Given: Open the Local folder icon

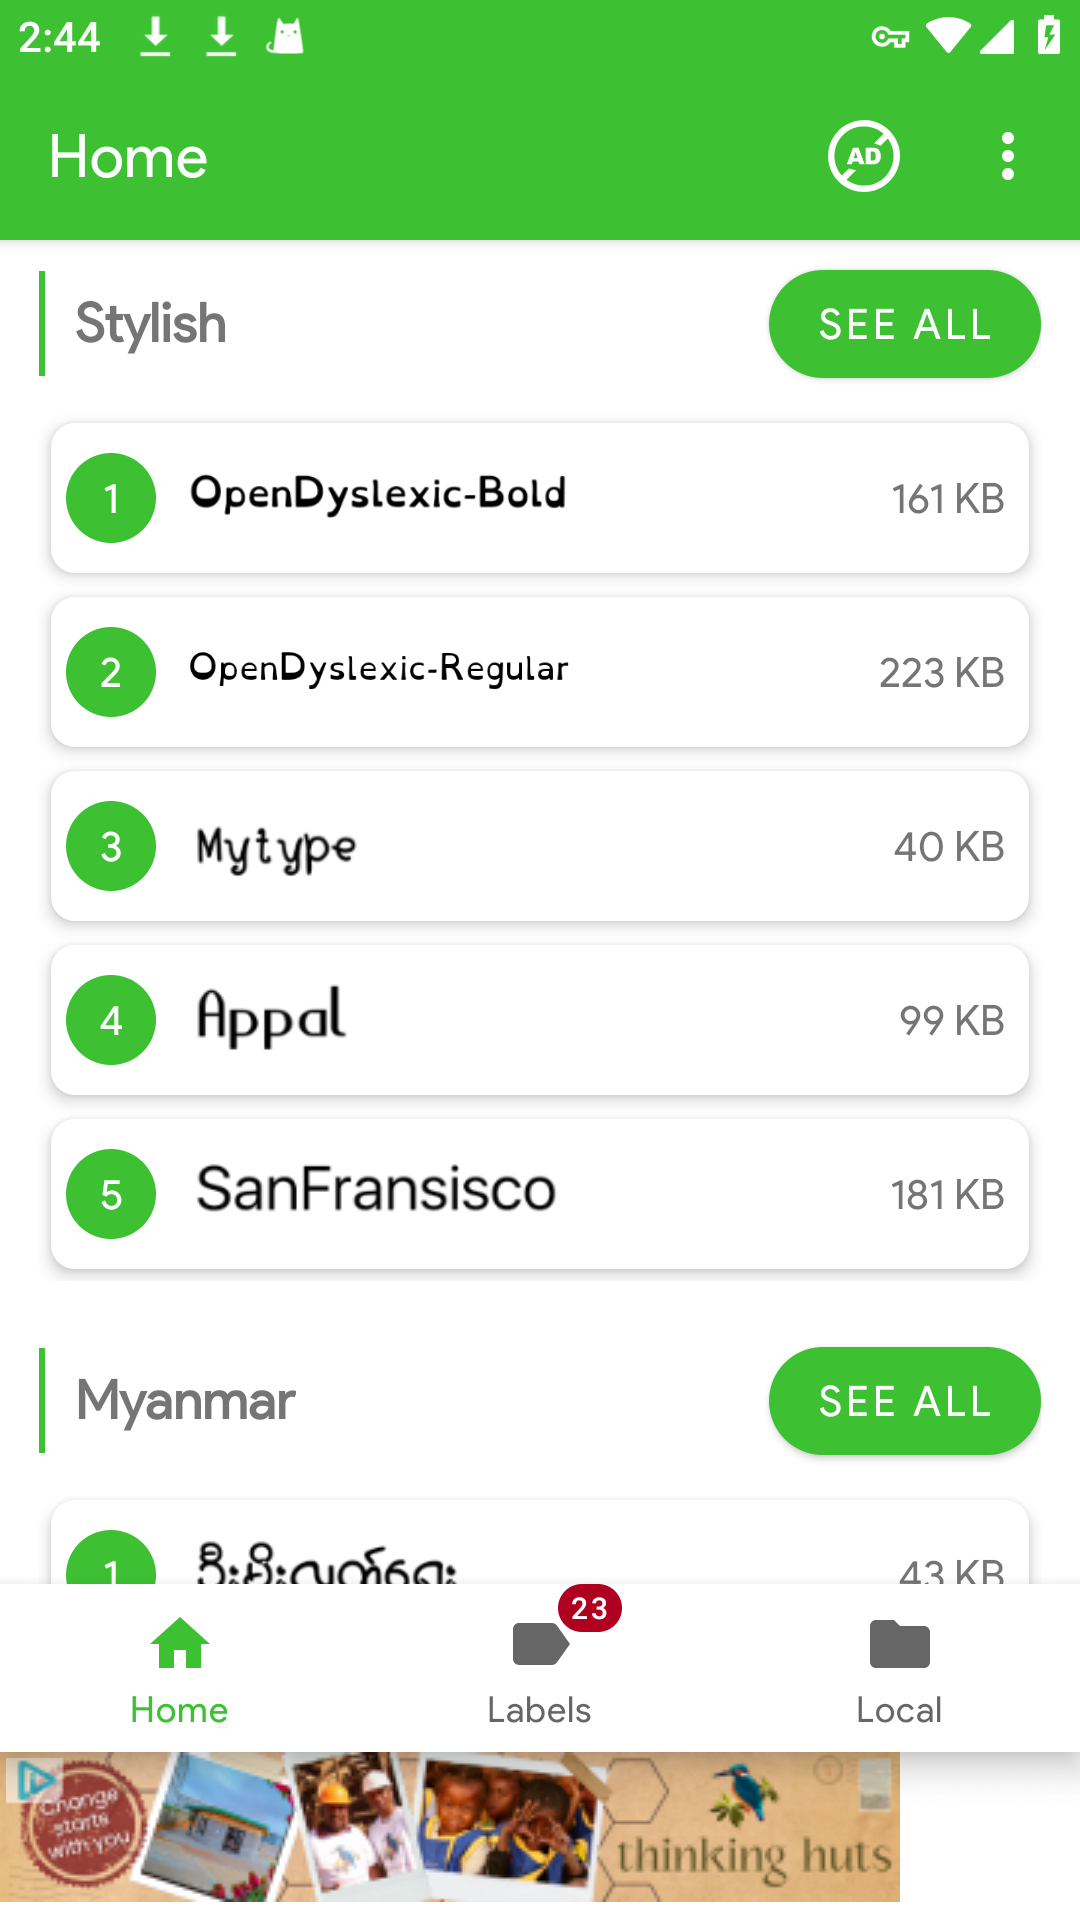Looking at the screenshot, I should [x=900, y=1644].
